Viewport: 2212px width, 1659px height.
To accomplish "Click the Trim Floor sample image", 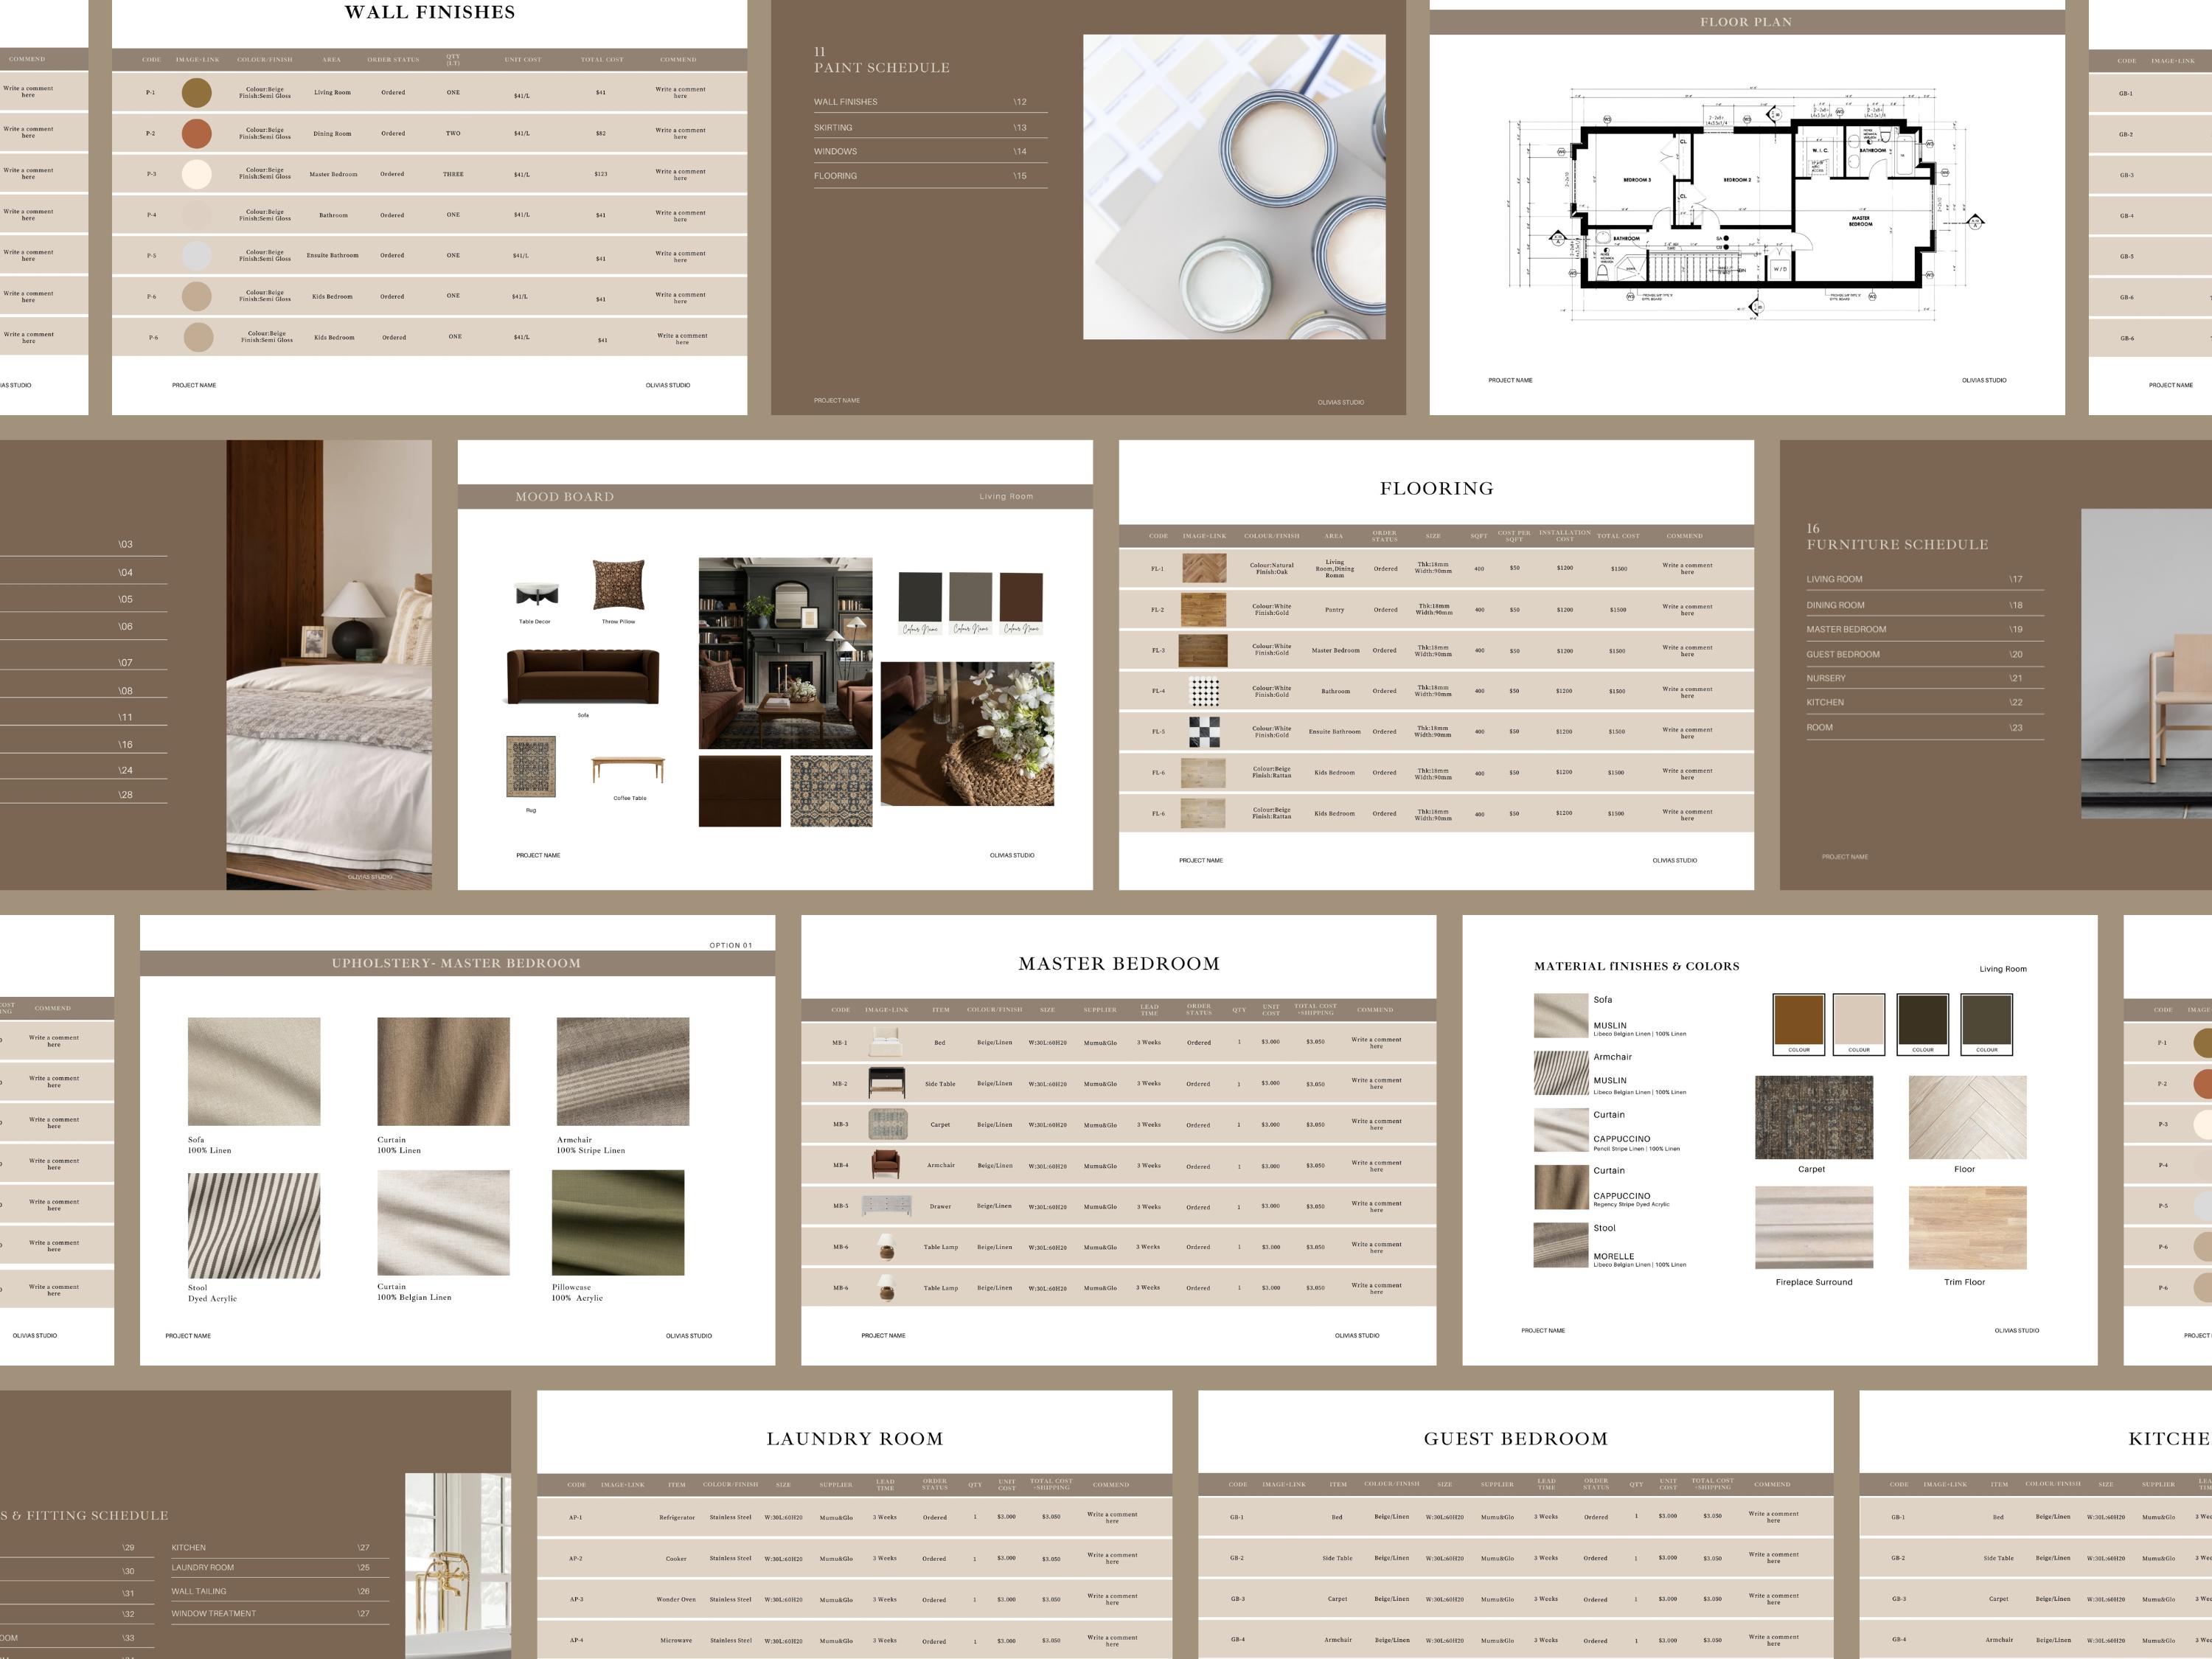I will [1967, 1227].
